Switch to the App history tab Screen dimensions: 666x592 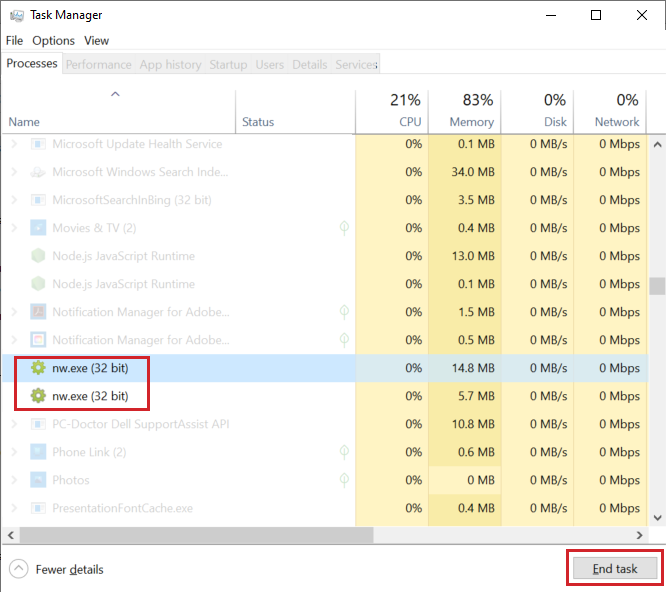(170, 65)
